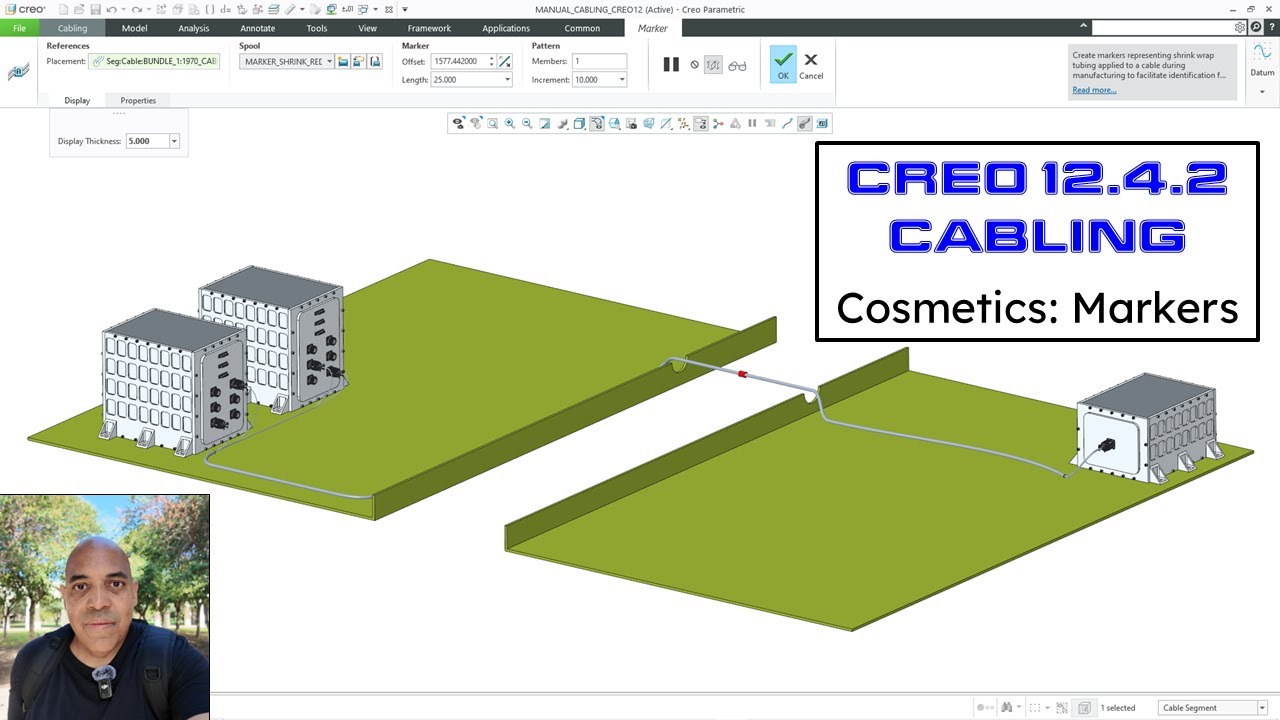Open the Display Thickness dropdown
This screenshot has width=1280, height=720.
pyautogui.click(x=174, y=141)
